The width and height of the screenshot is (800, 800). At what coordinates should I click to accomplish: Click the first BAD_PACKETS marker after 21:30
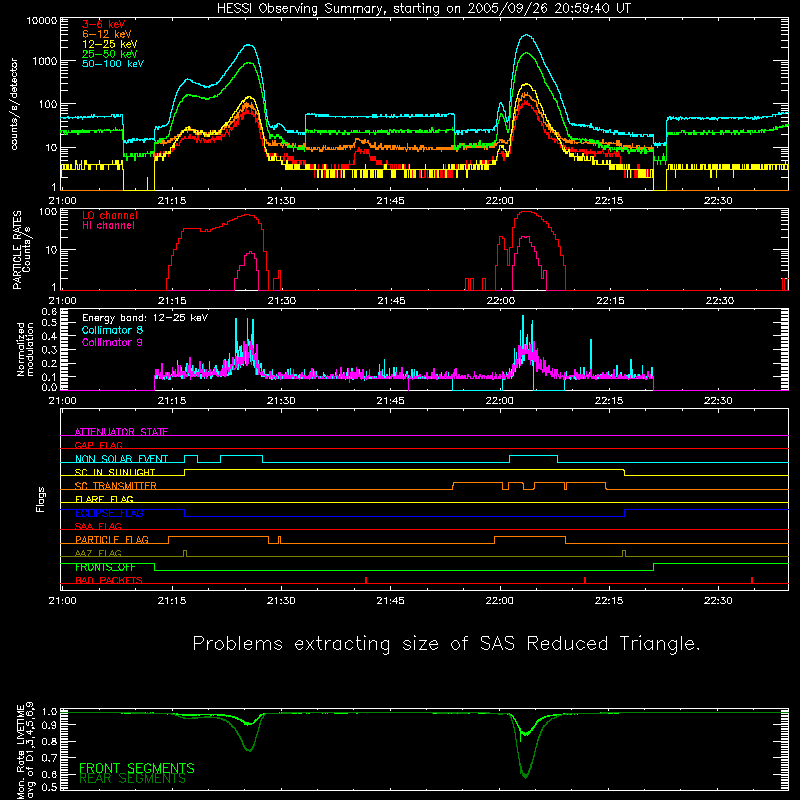pos(366,580)
